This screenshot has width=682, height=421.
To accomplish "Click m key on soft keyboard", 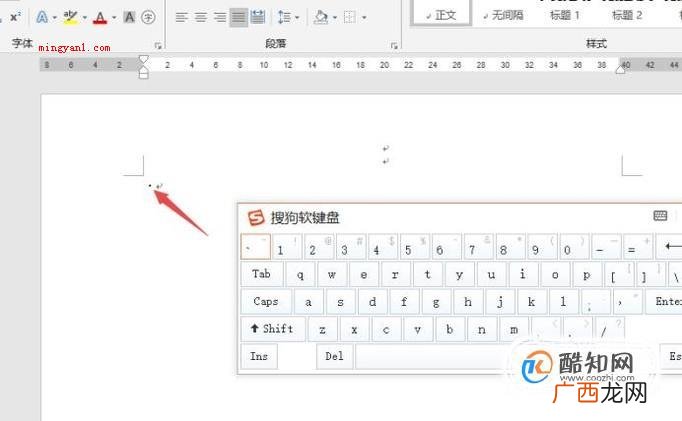I will pos(514,329).
